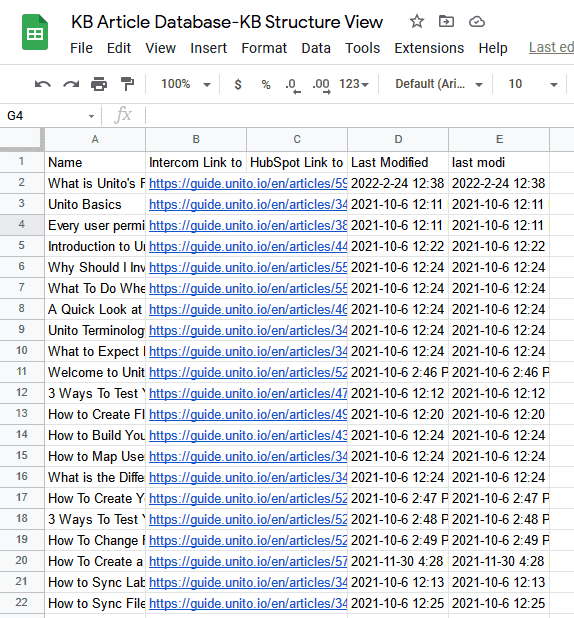Print the spreadsheet
Image resolution: width=574 pixels, height=618 pixels.
99,84
